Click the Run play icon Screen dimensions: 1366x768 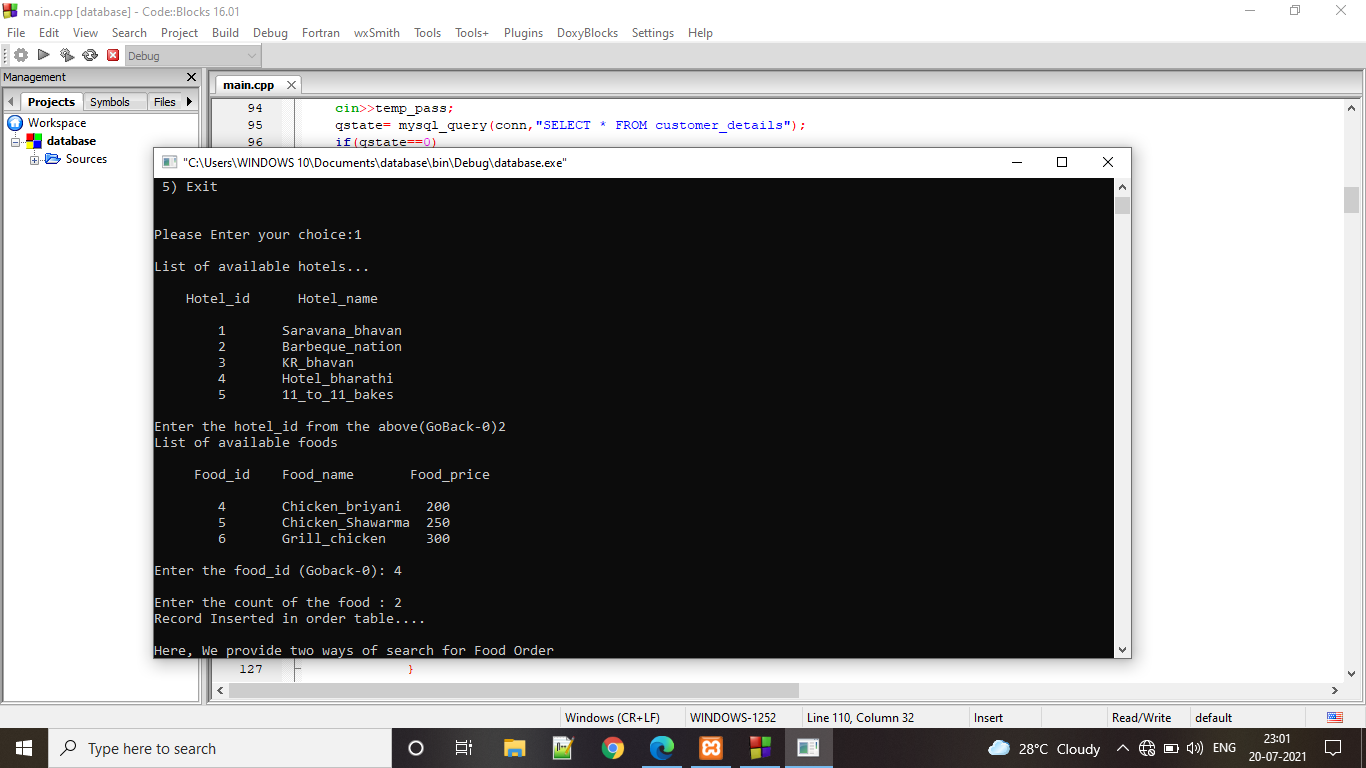point(44,55)
